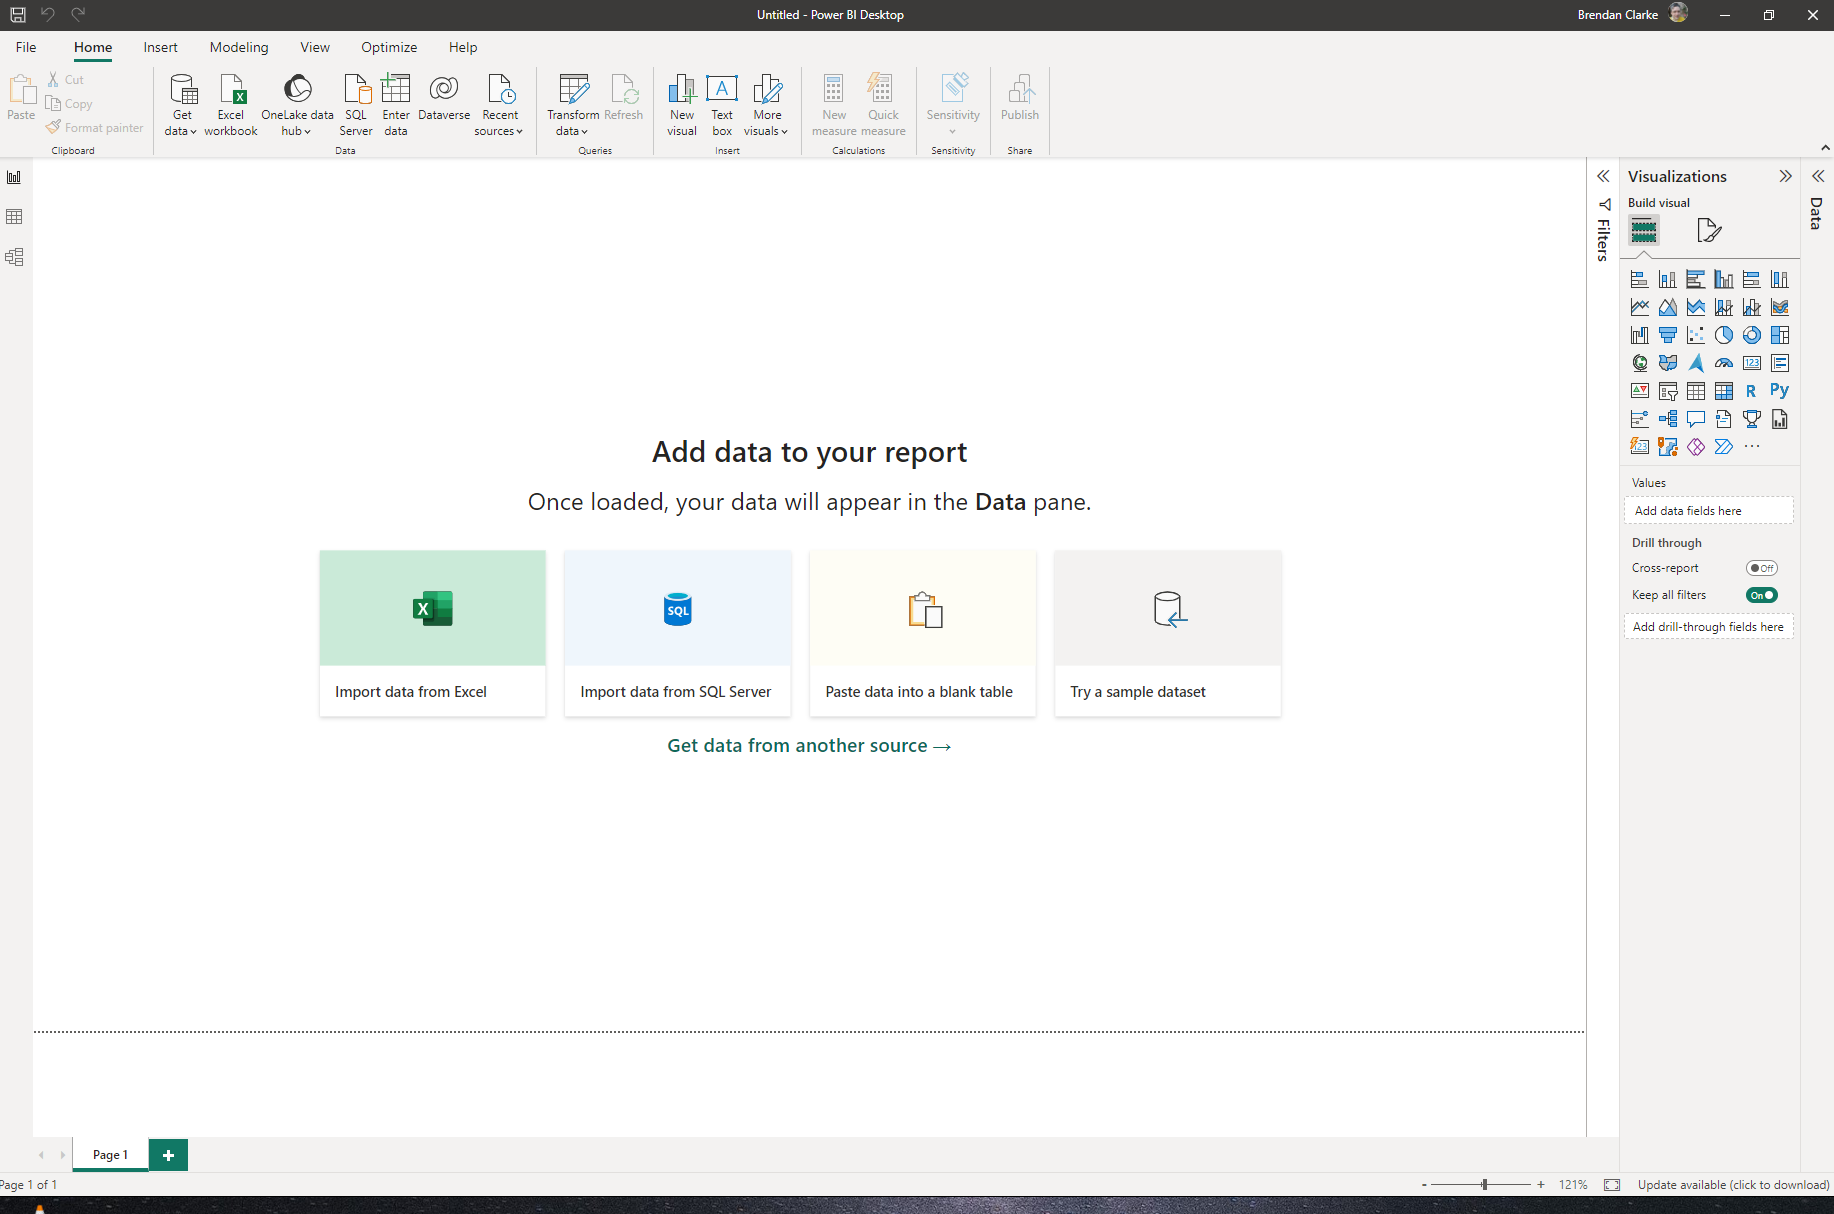
Task: Select the treemap visual icon
Action: click(1780, 335)
